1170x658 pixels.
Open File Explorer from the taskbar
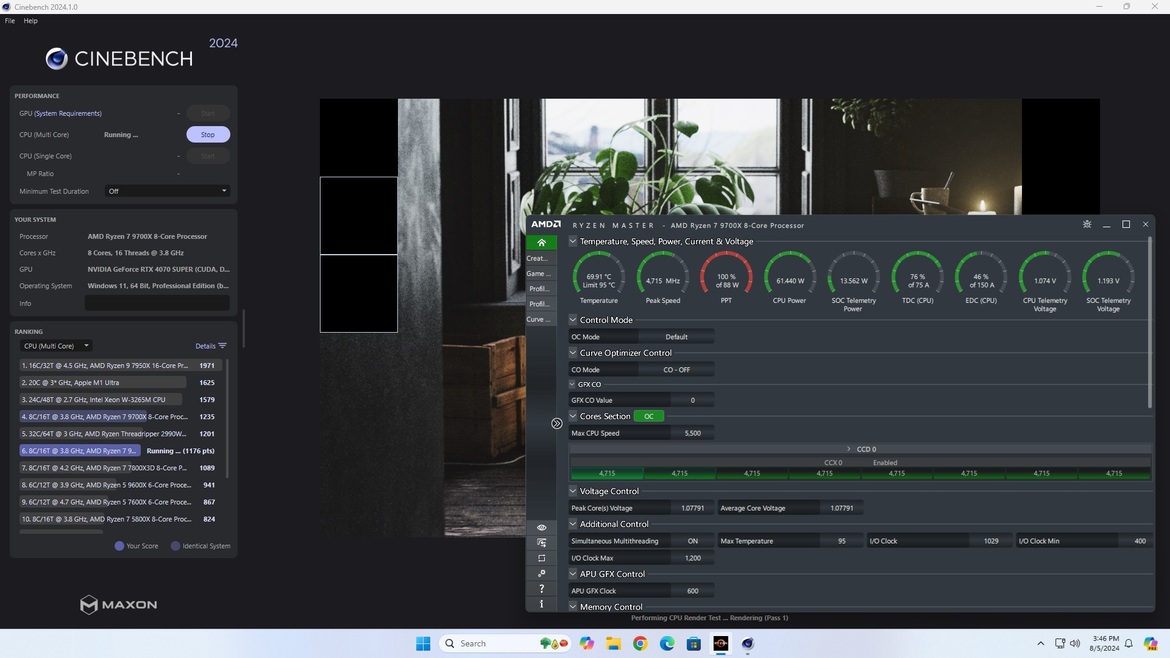613,643
